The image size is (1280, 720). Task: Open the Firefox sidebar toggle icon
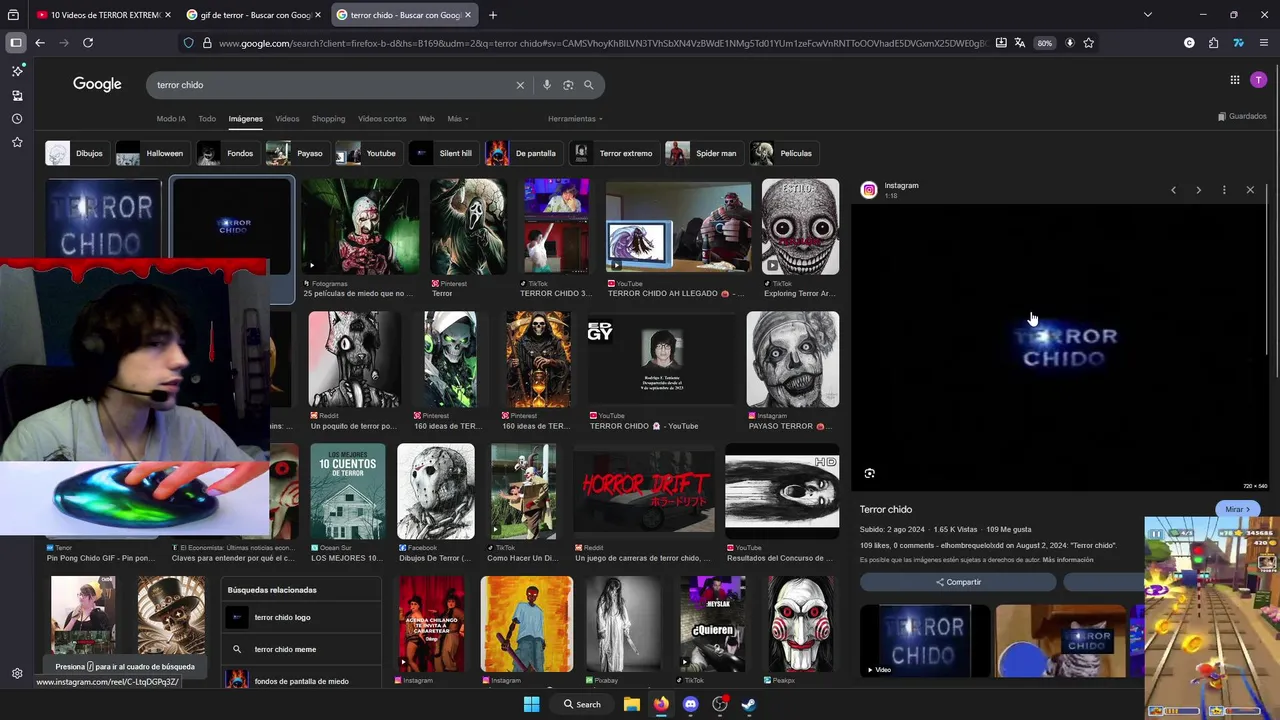point(15,43)
